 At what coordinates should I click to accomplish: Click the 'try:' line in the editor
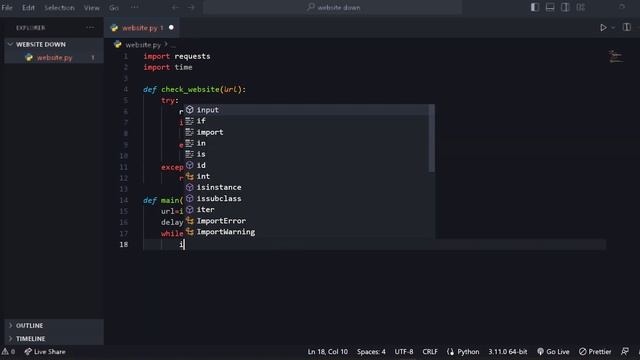pyautogui.click(x=170, y=100)
